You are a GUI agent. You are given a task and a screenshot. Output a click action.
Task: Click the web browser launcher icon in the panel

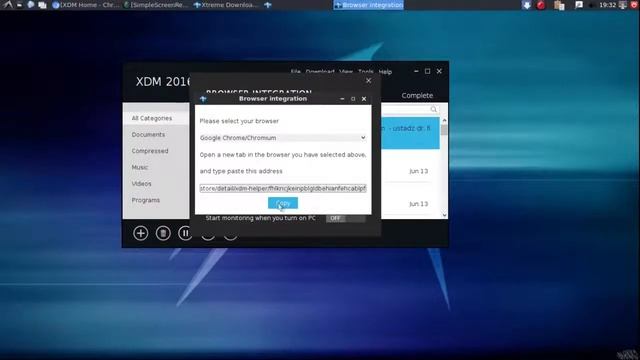[31, 5]
